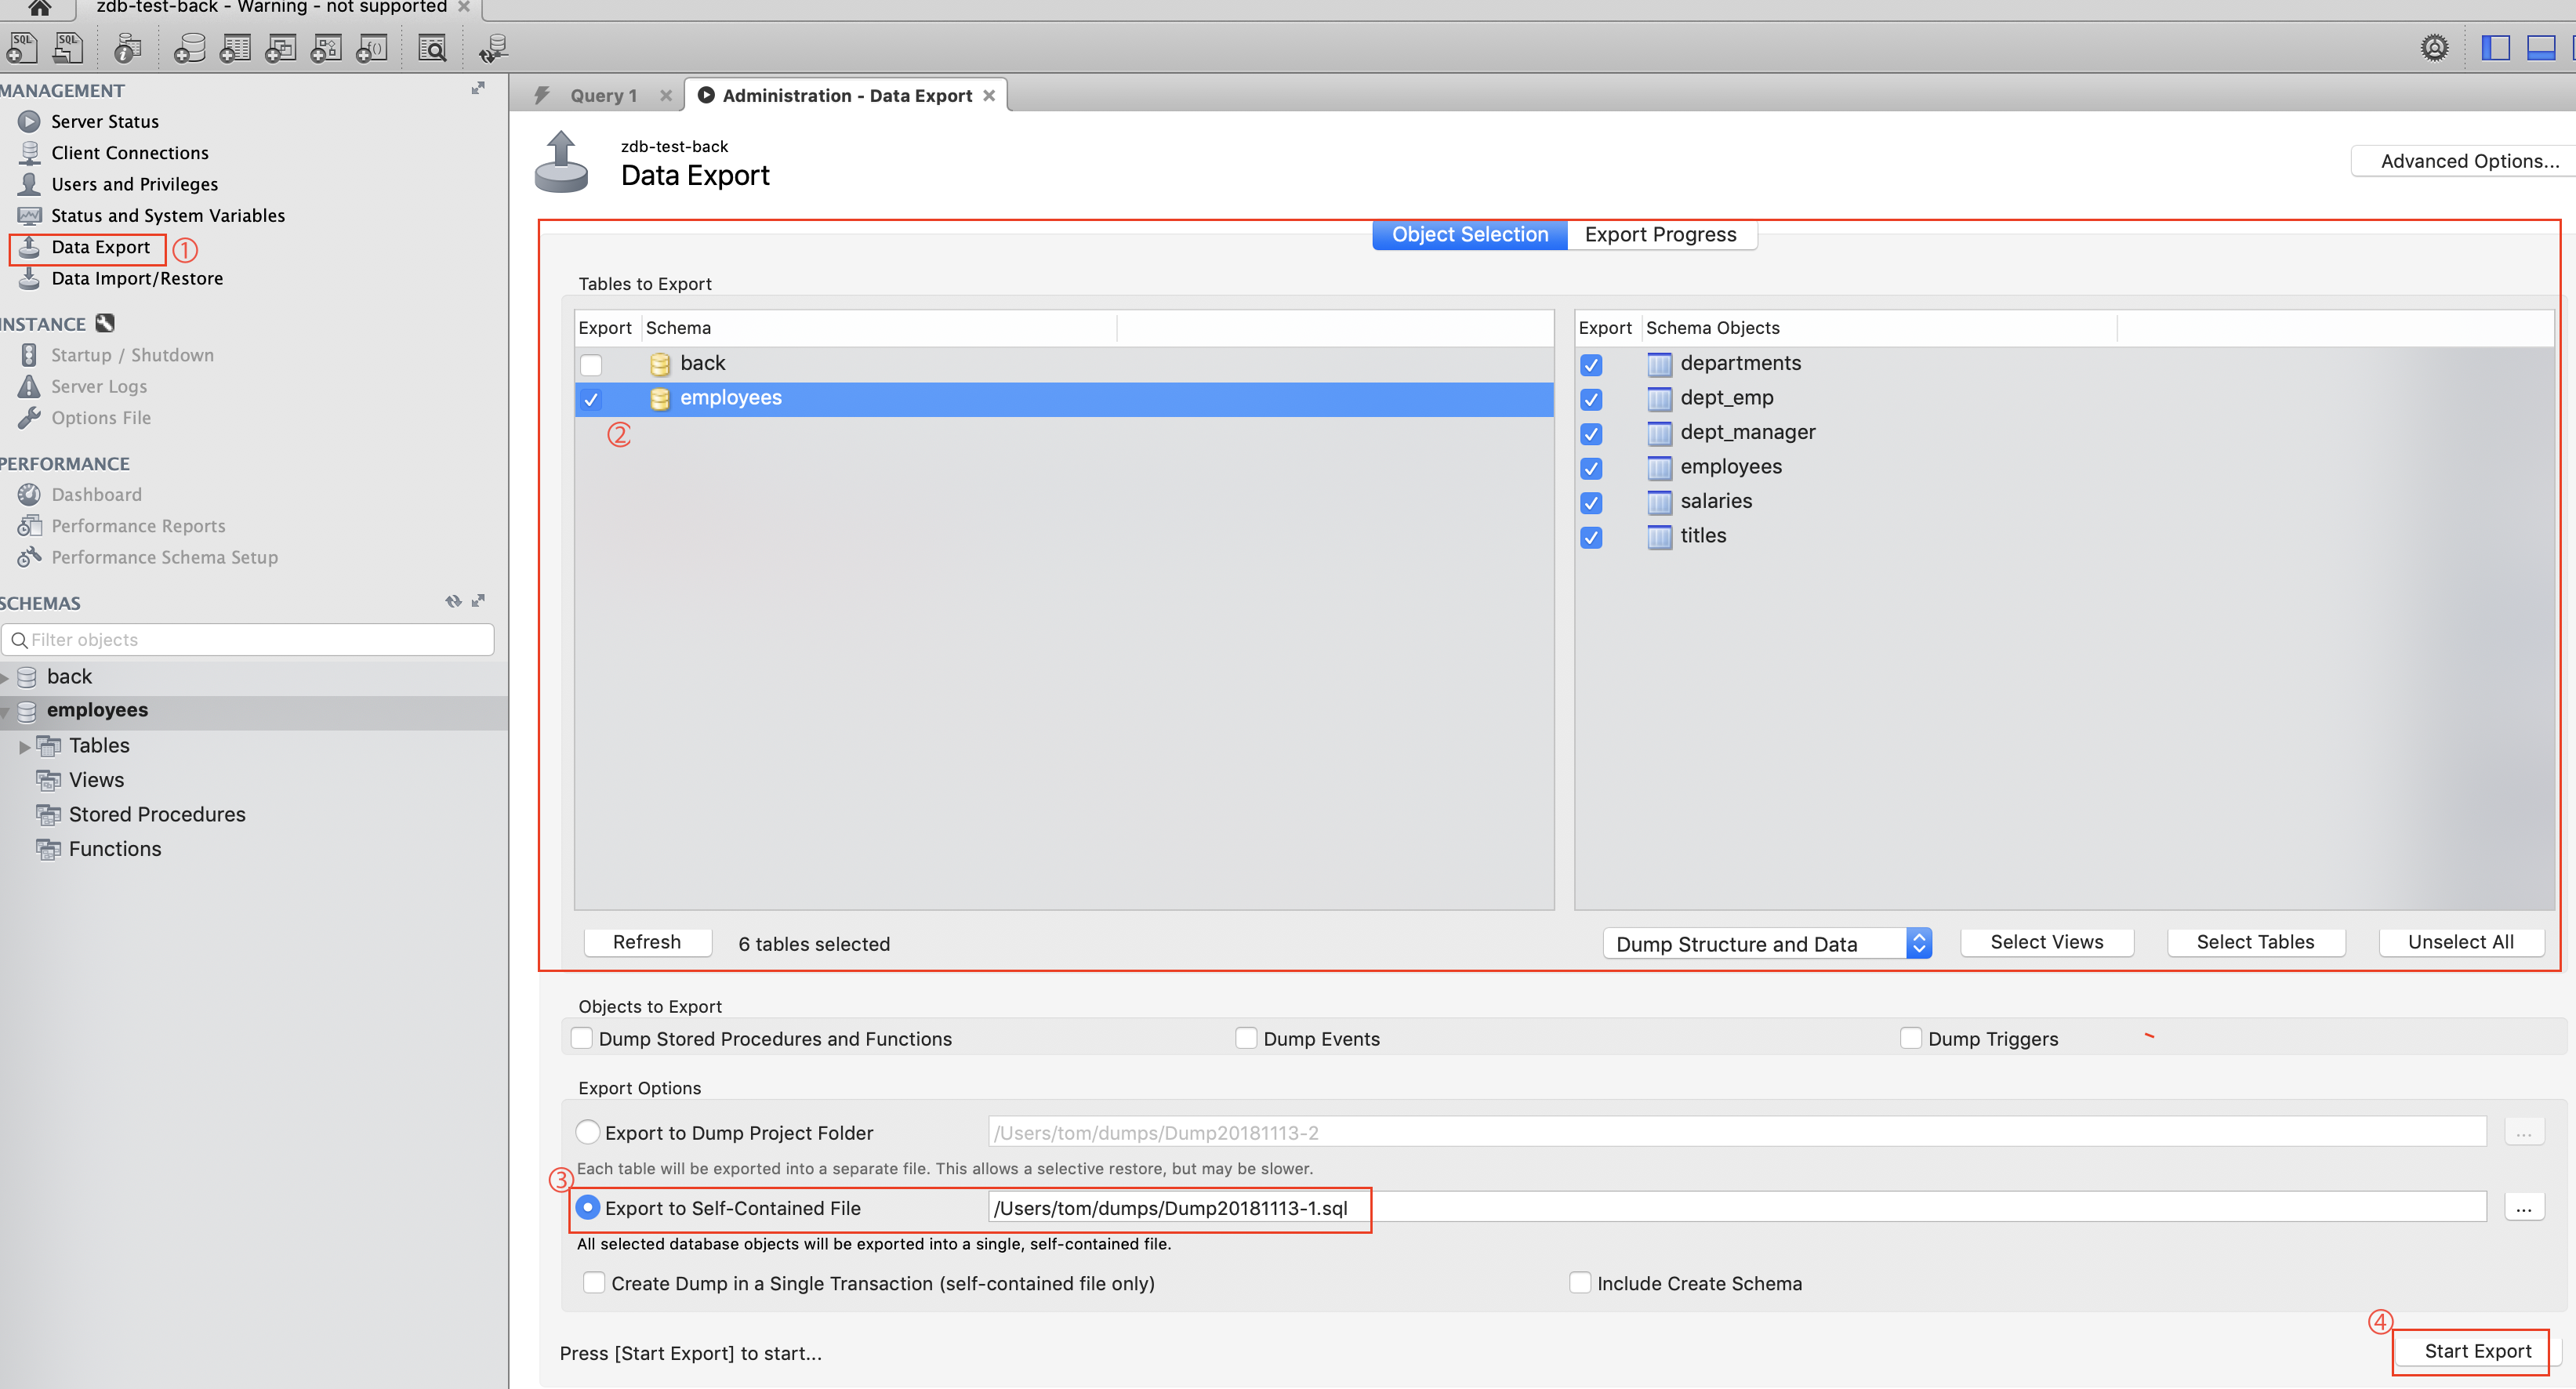Click the reconnect to DBMS icon
The width and height of the screenshot is (2576, 1389).
point(494,47)
